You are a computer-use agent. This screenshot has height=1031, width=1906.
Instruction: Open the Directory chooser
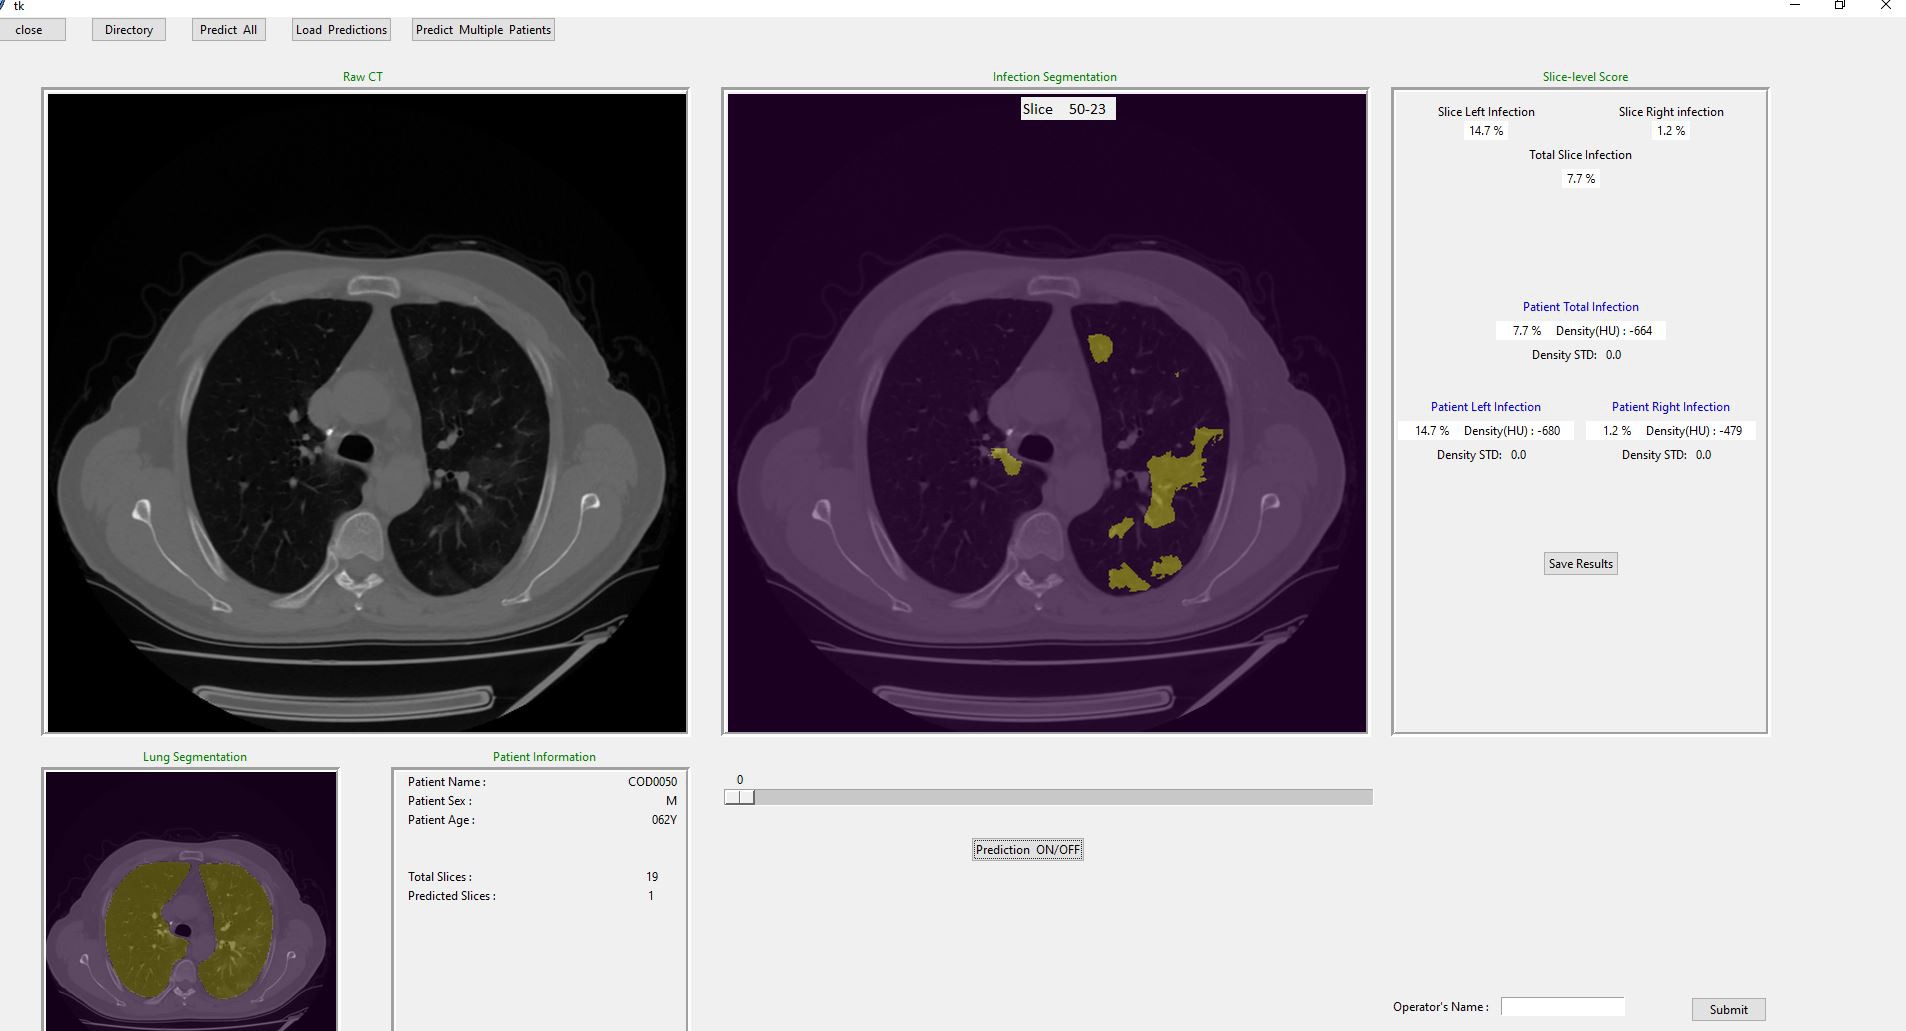pyautogui.click(x=129, y=30)
